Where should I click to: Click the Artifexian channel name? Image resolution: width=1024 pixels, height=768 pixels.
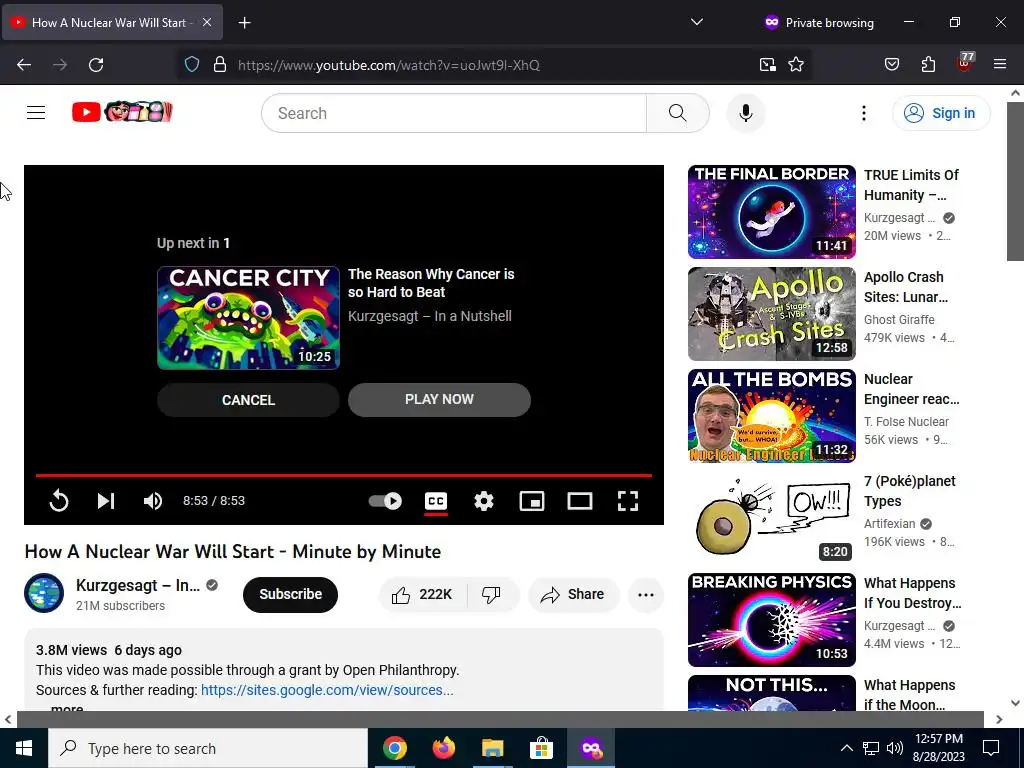pyautogui.click(x=889, y=524)
